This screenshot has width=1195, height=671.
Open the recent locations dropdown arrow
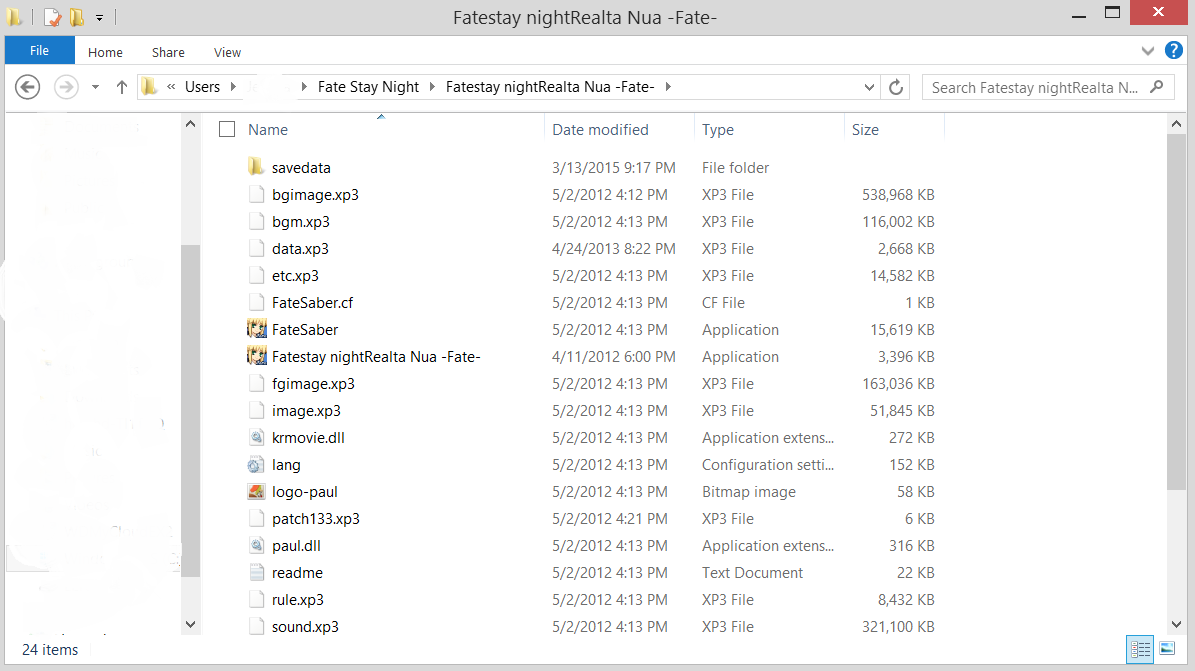(95, 87)
